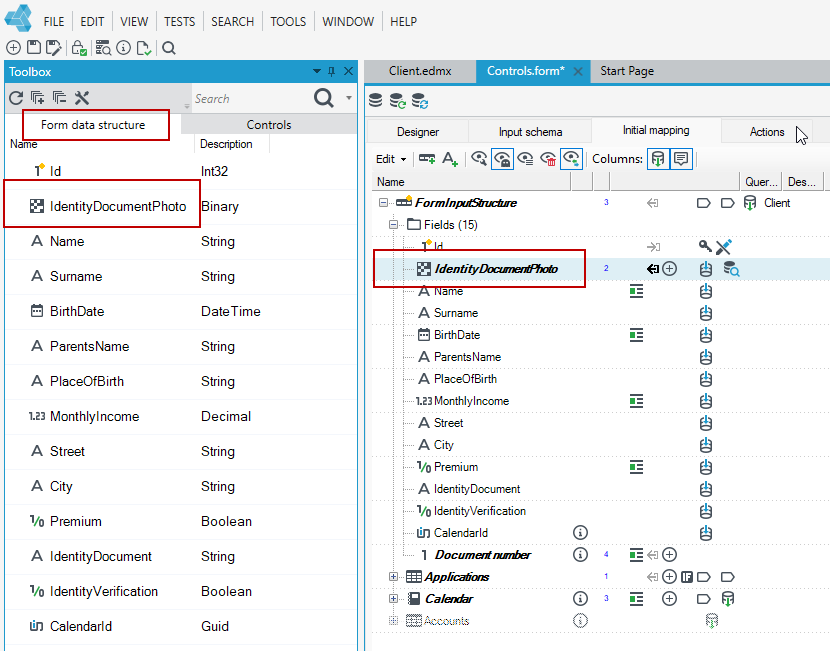Open the Edit dropdown in mapping toolbar
The height and width of the screenshot is (651, 830).
point(391,159)
